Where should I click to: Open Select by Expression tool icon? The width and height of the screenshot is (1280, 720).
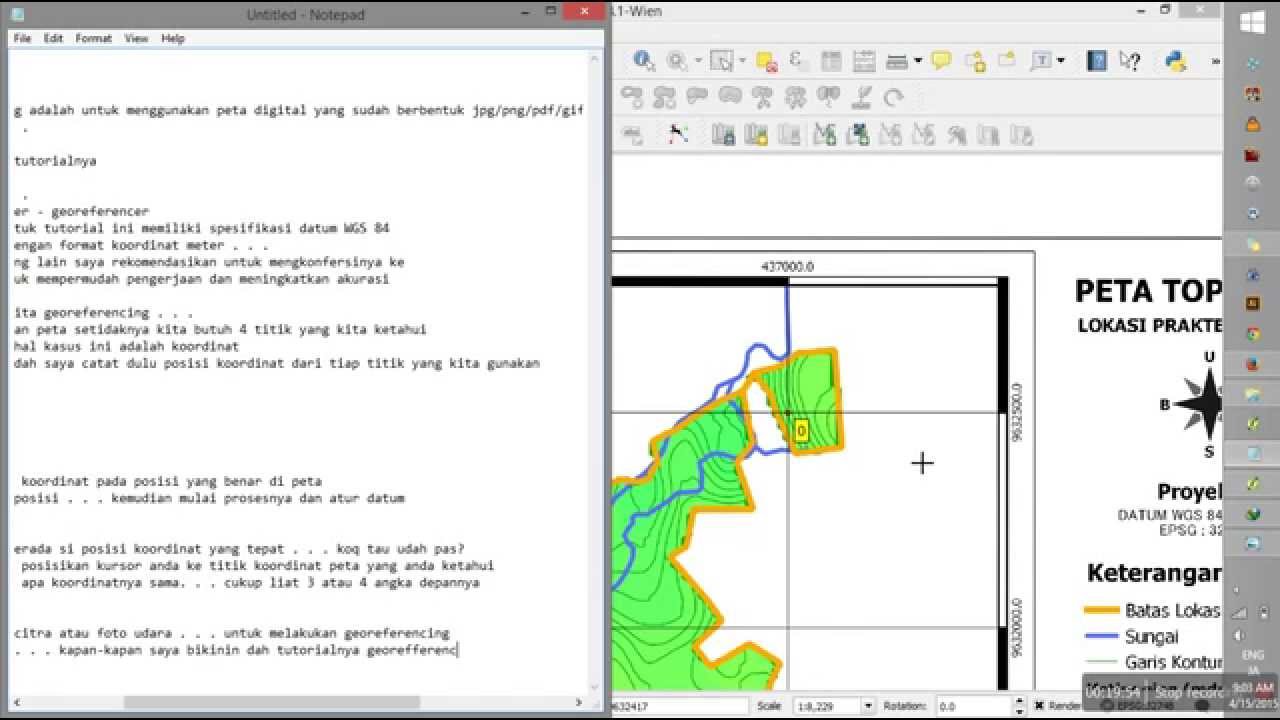[798, 61]
